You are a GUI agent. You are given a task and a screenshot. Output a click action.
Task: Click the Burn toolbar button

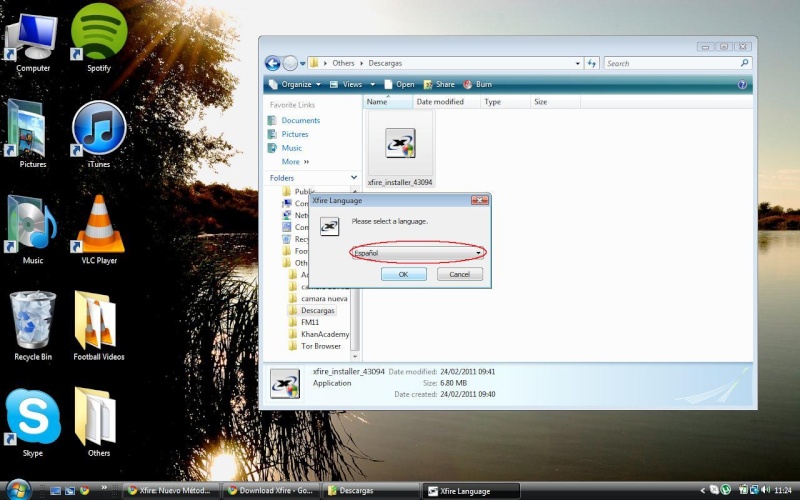click(478, 85)
